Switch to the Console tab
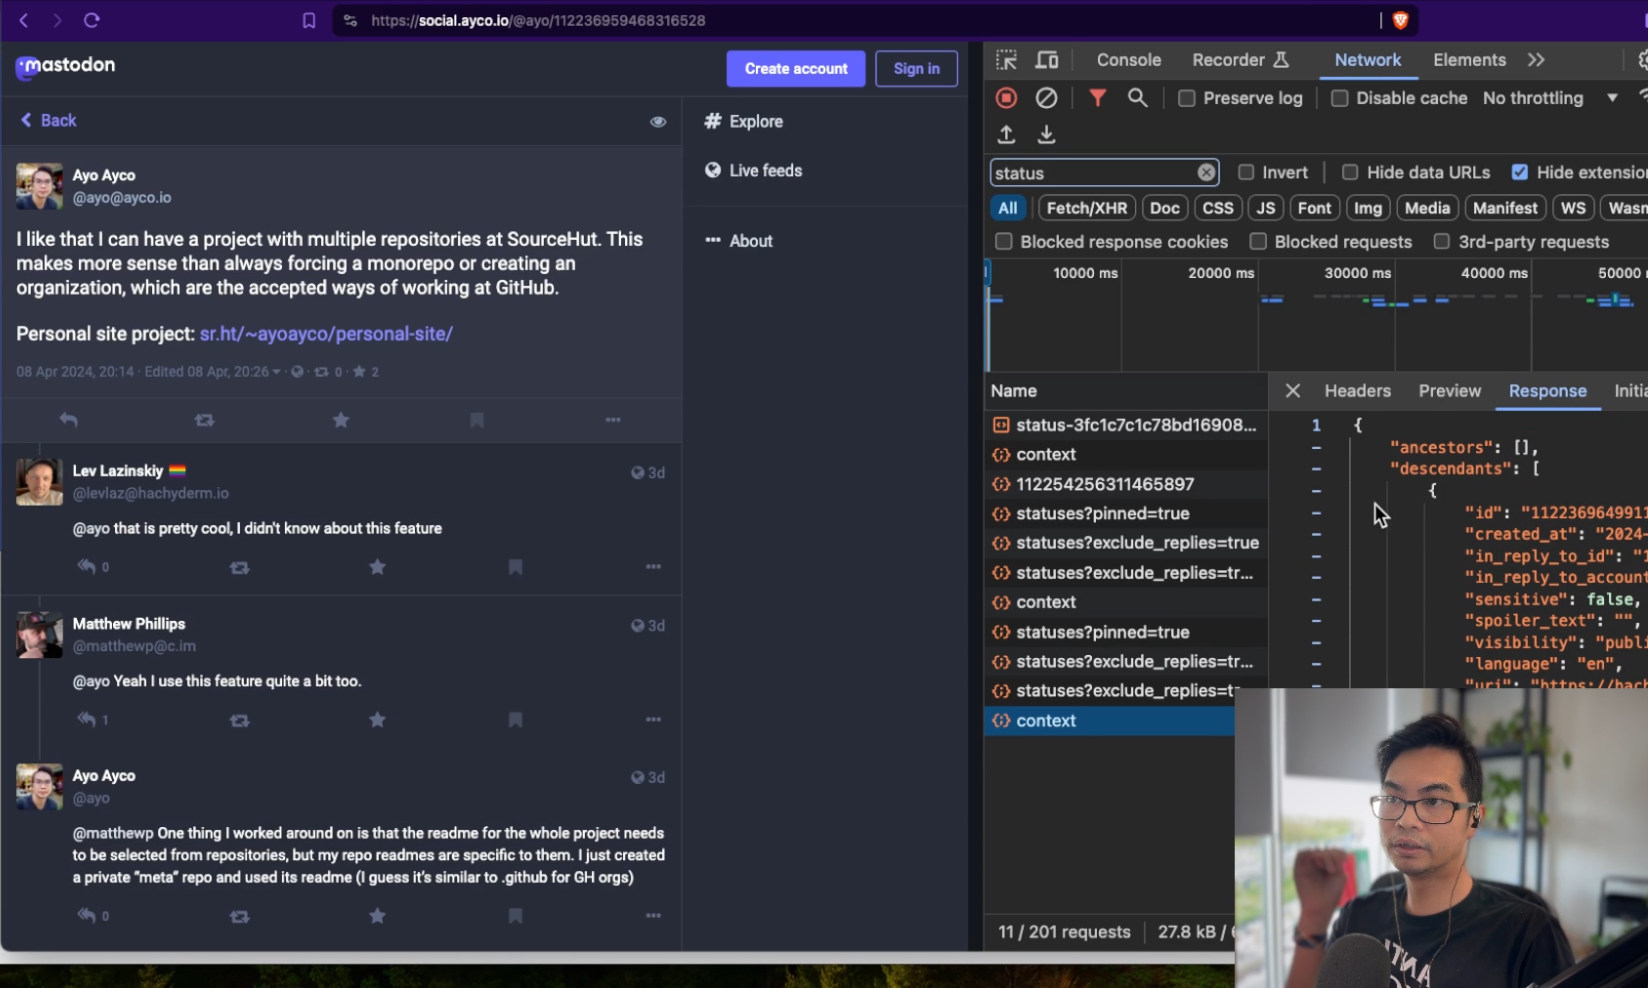The image size is (1648, 988). click(1128, 60)
